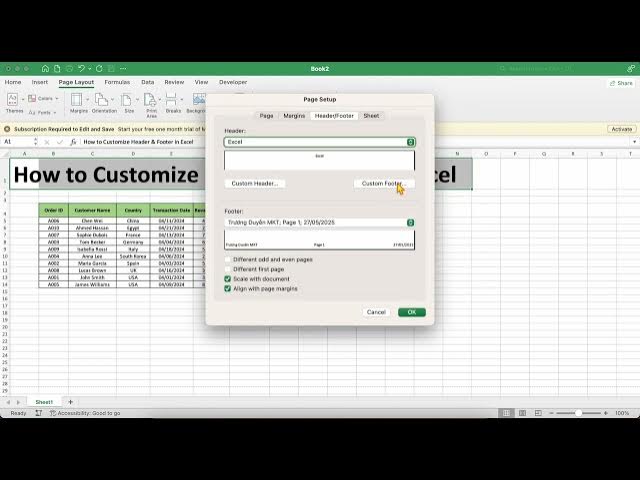Click the Colors theme icon
Screen dimensions: 640x480
click(32, 98)
